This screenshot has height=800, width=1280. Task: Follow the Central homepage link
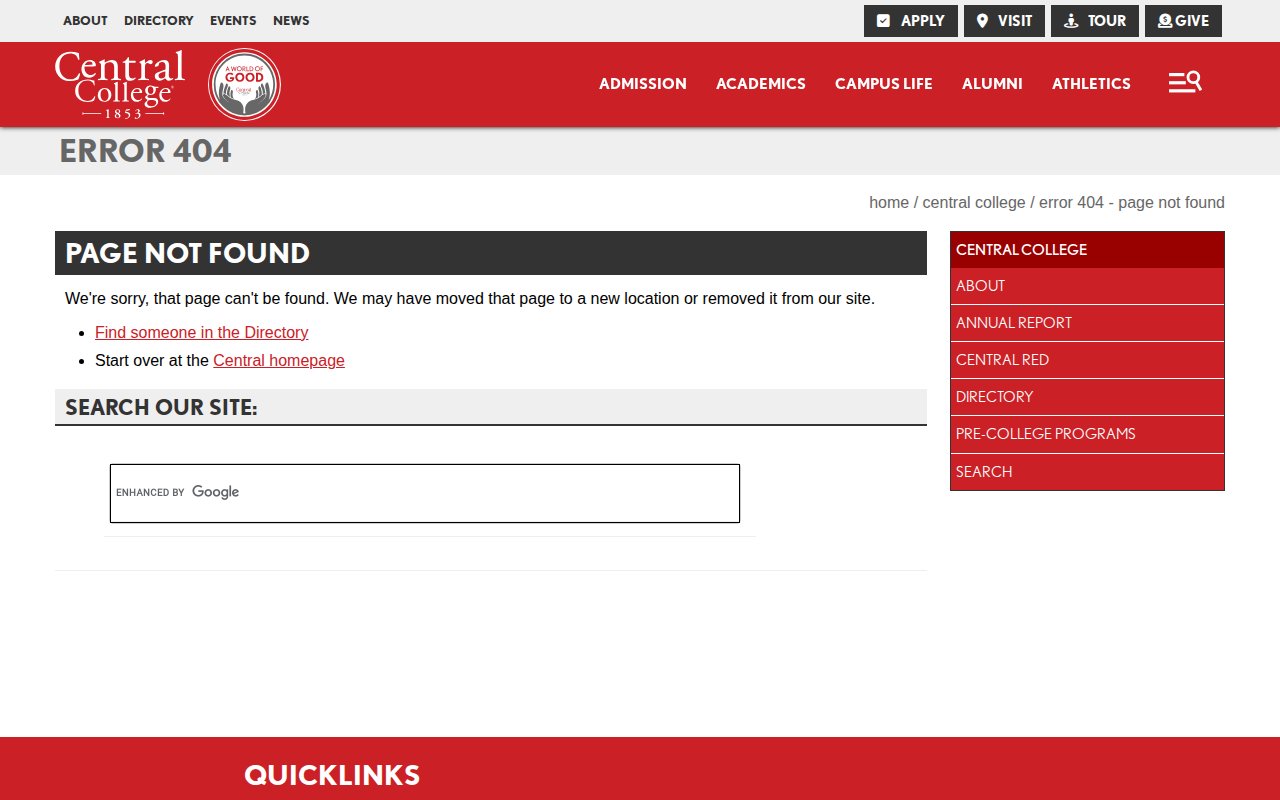278,360
